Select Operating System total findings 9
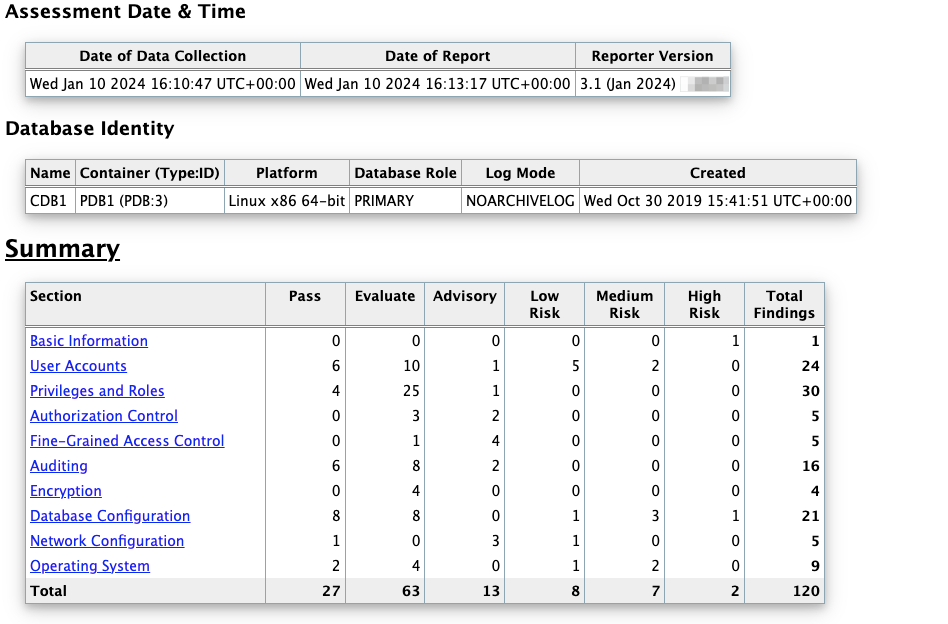Image resolution: width=948 pixels, height=624 pixels. pyautogui.click(x=815, y=566)
